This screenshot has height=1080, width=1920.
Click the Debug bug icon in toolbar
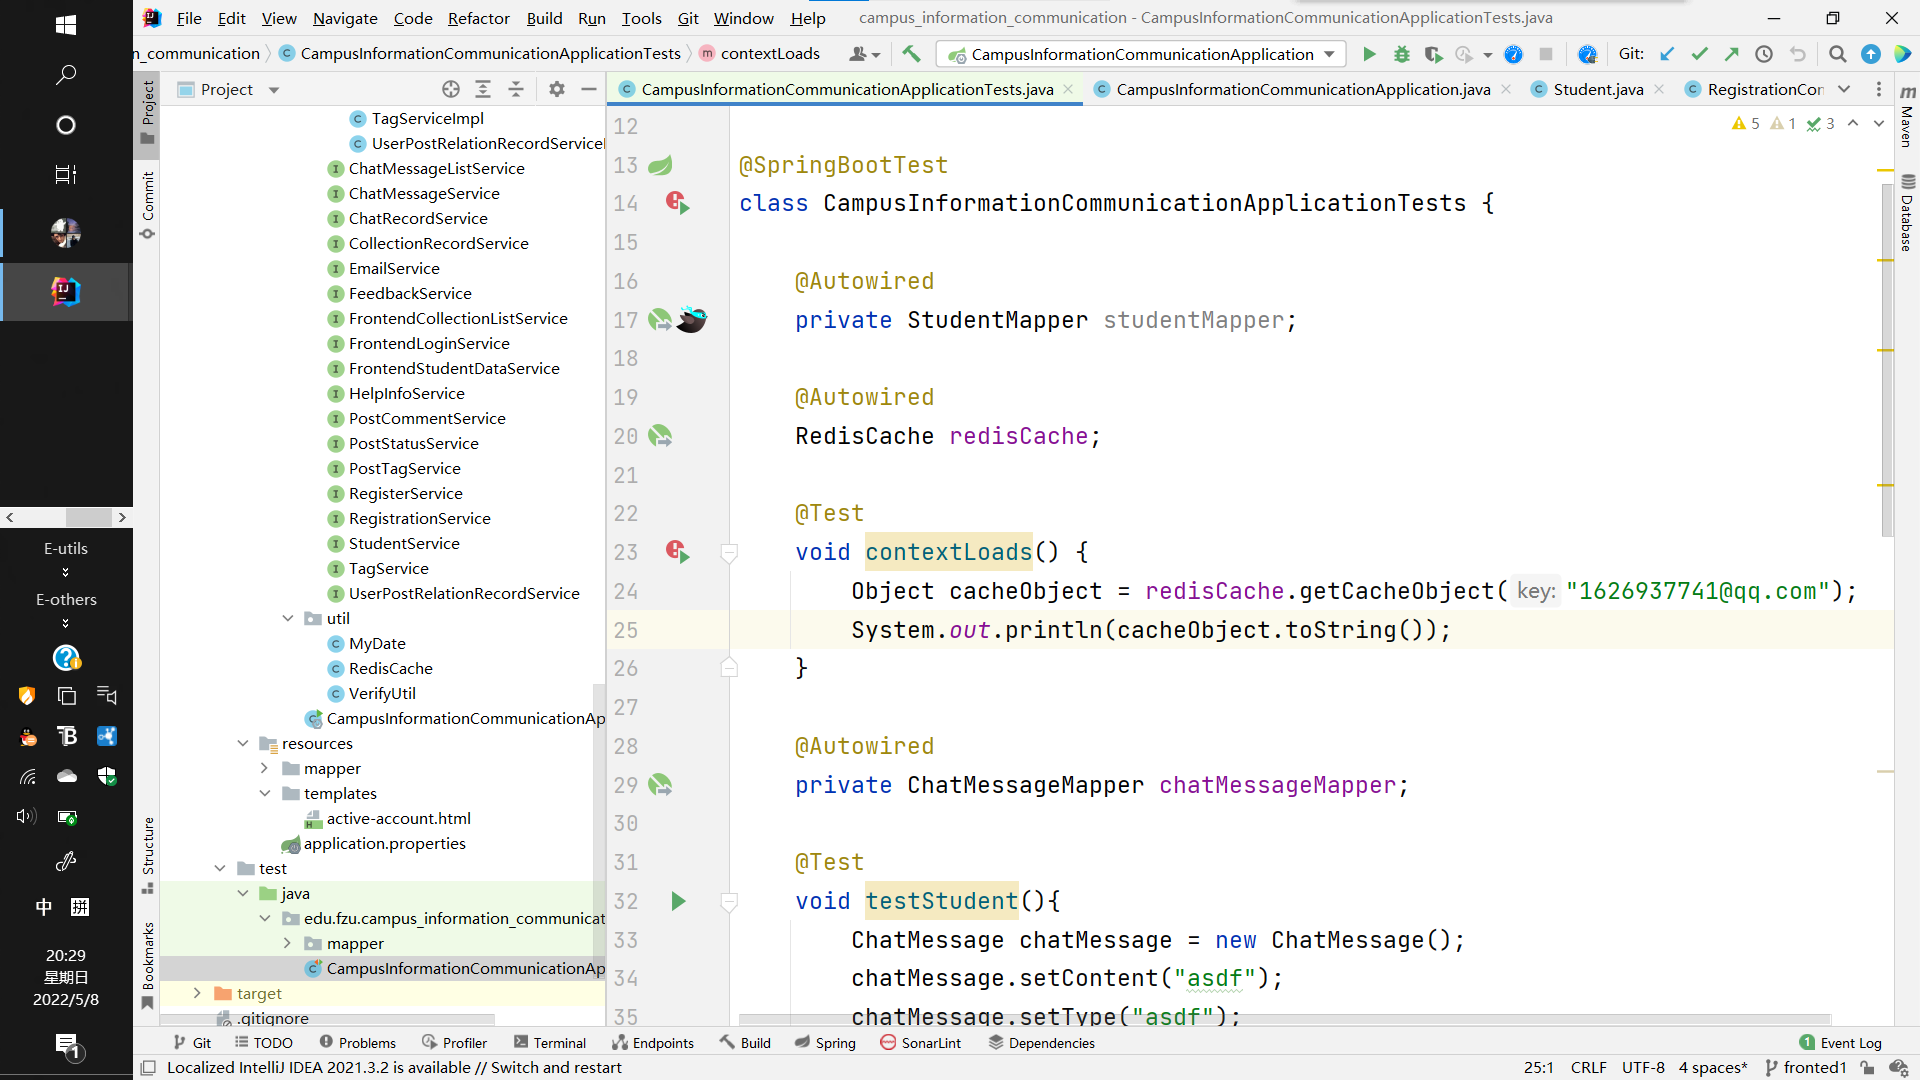1401,54
